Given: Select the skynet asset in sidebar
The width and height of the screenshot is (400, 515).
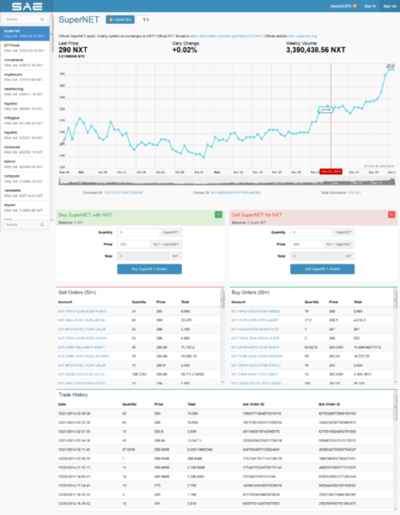Looking at the screenshot, I should tap(25, 208).
